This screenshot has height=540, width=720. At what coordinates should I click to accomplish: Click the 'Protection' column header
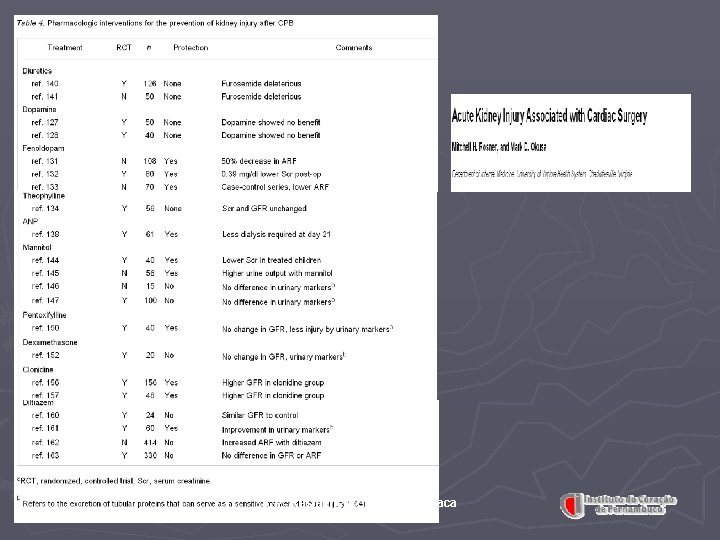(x=191, y=47)
